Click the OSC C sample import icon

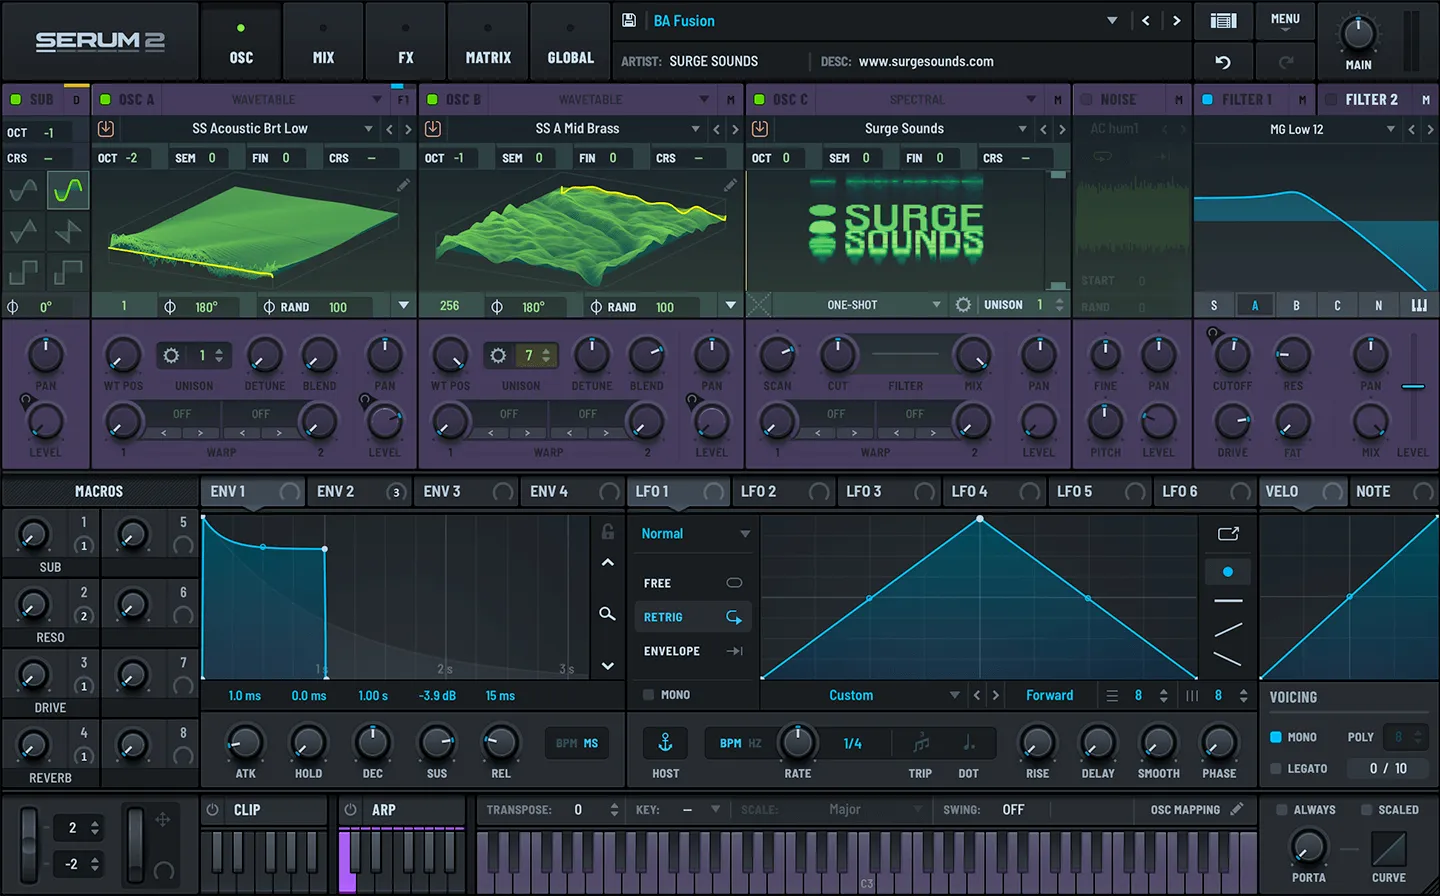pyautogui.click(x=760, y=129)
